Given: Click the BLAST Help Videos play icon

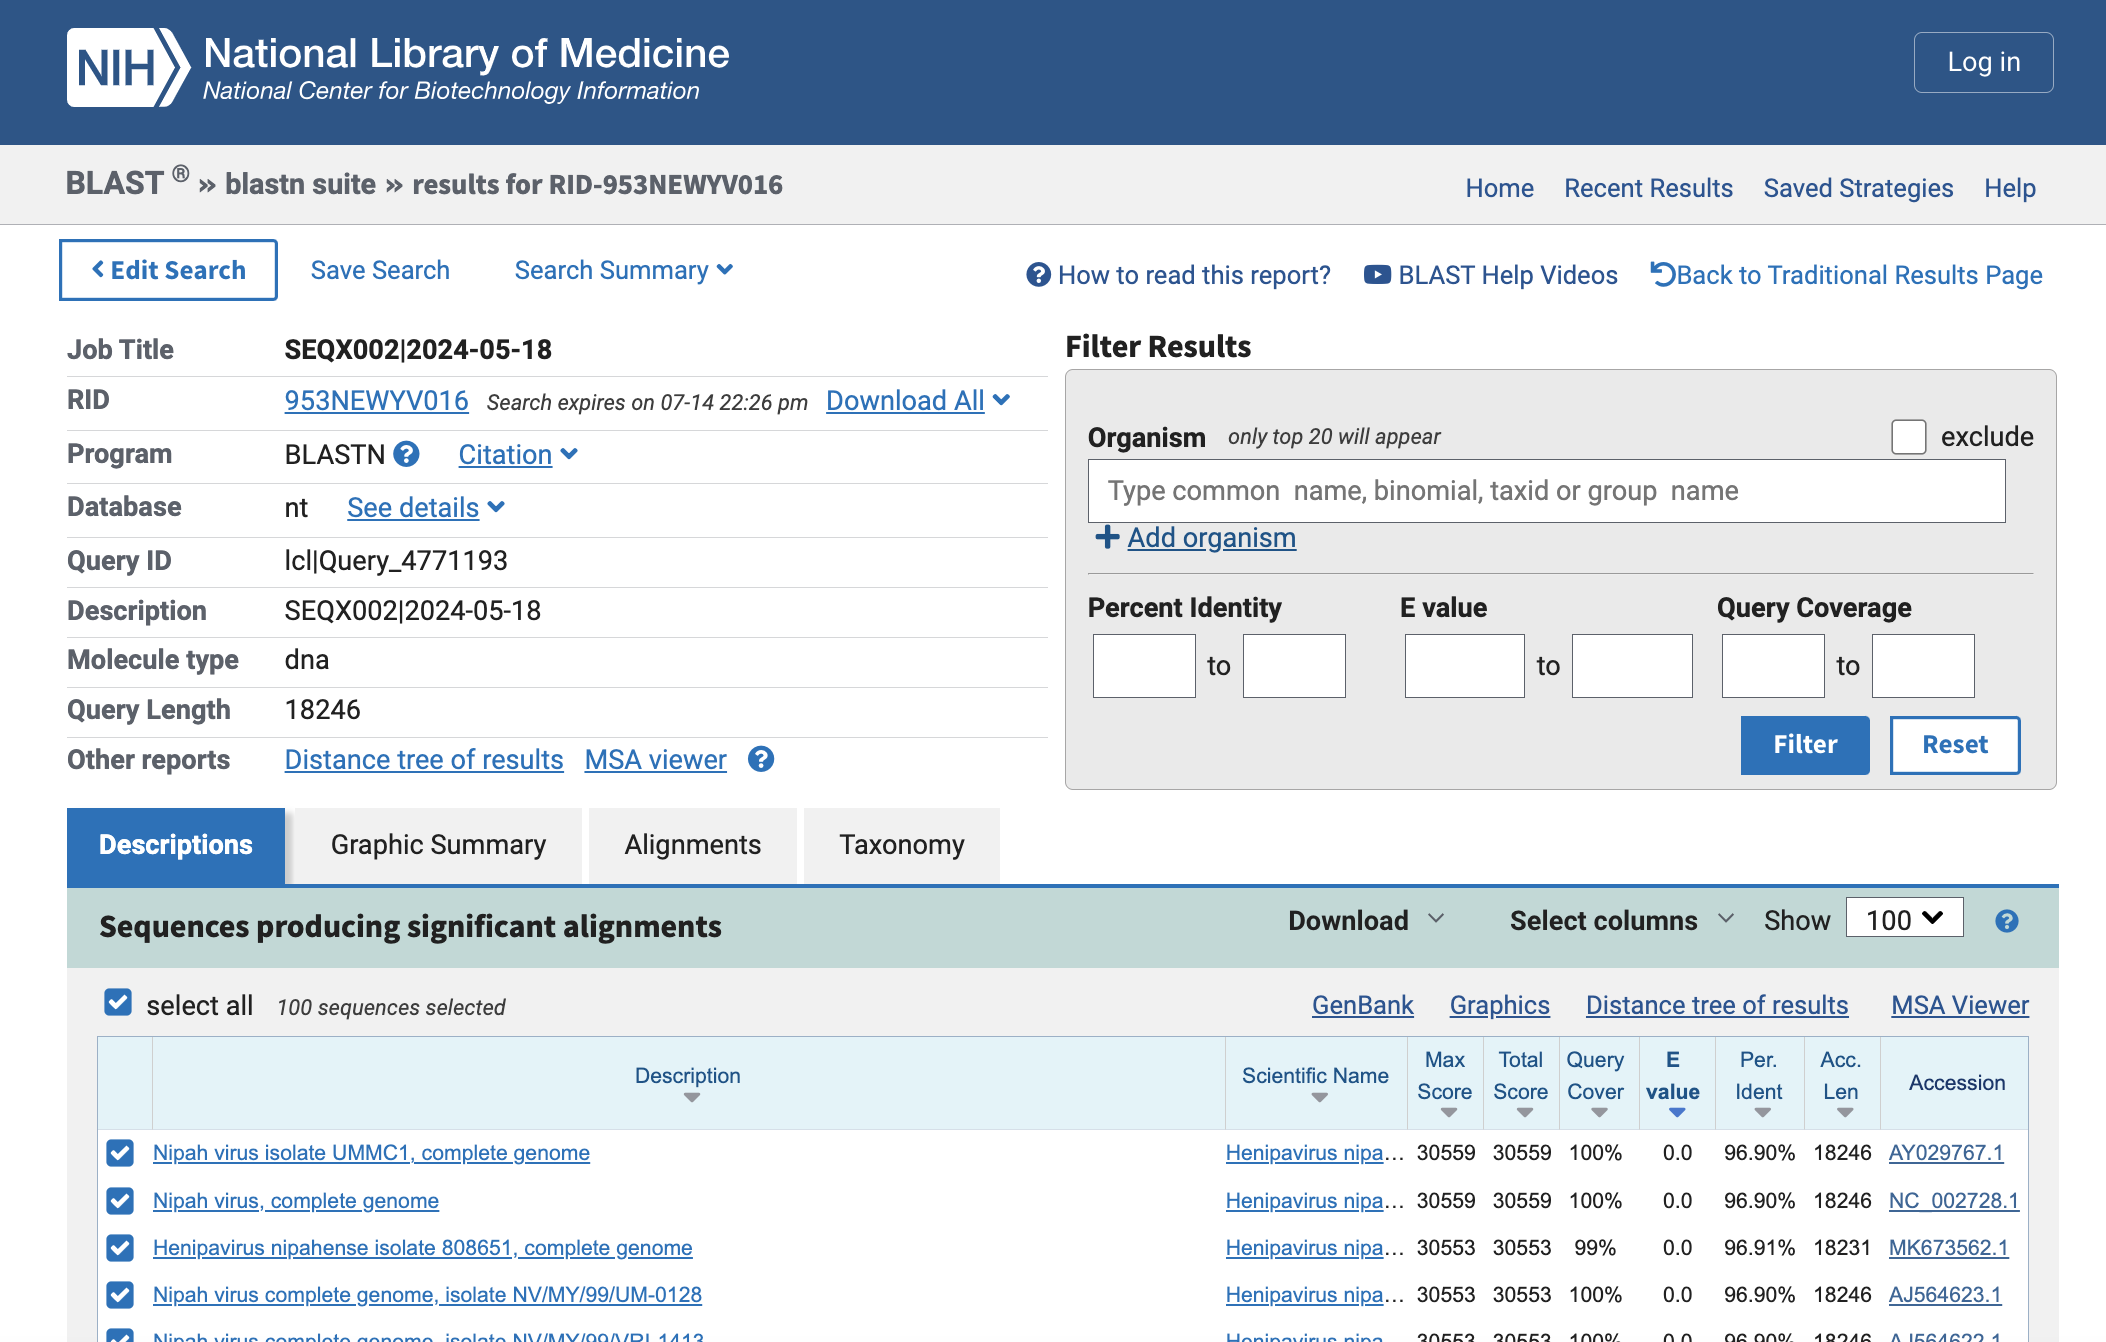Looking at the screenshot, I should [x=1377, y=275].
